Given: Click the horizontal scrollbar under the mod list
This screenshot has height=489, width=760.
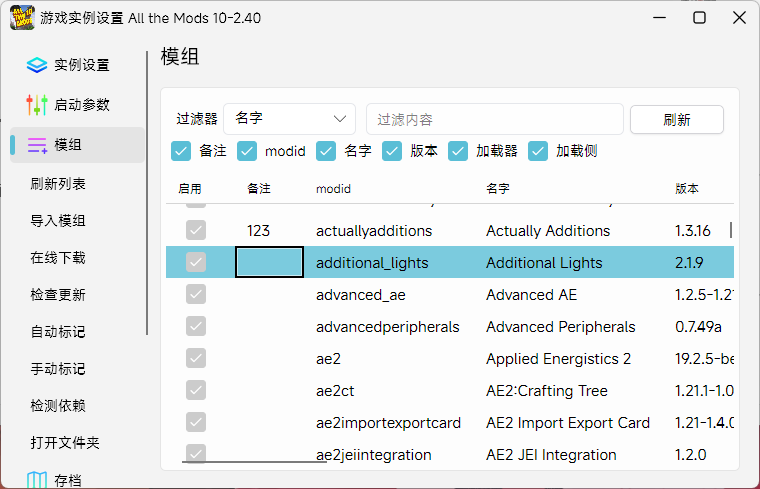Looking at the screenshot, I should coord(254,462).
